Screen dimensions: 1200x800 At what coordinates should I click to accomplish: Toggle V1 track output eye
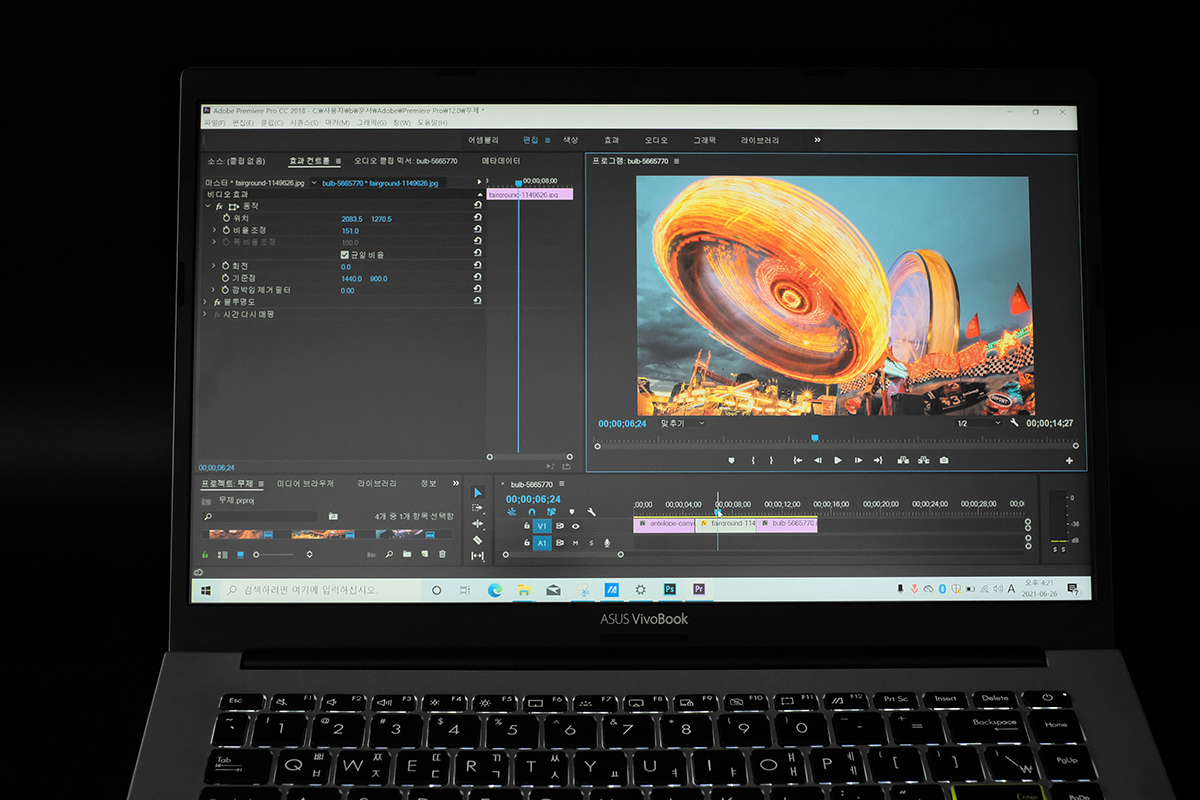pyautogui.click(x=575, y=526)
